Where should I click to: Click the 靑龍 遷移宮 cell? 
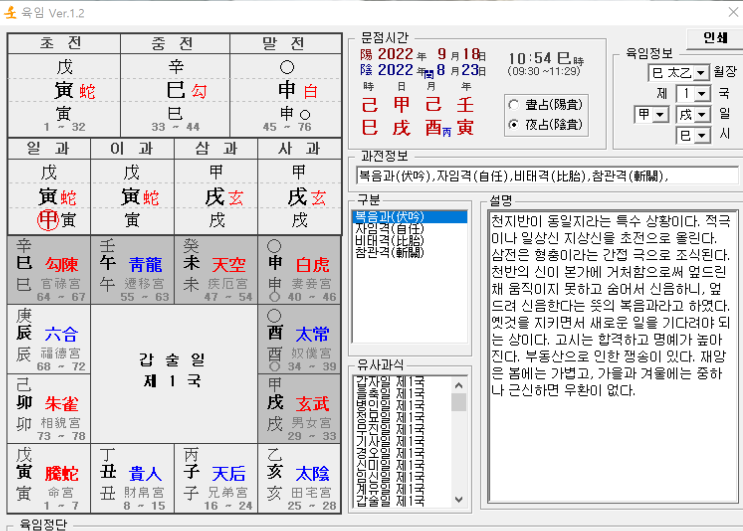coord(132,270)
